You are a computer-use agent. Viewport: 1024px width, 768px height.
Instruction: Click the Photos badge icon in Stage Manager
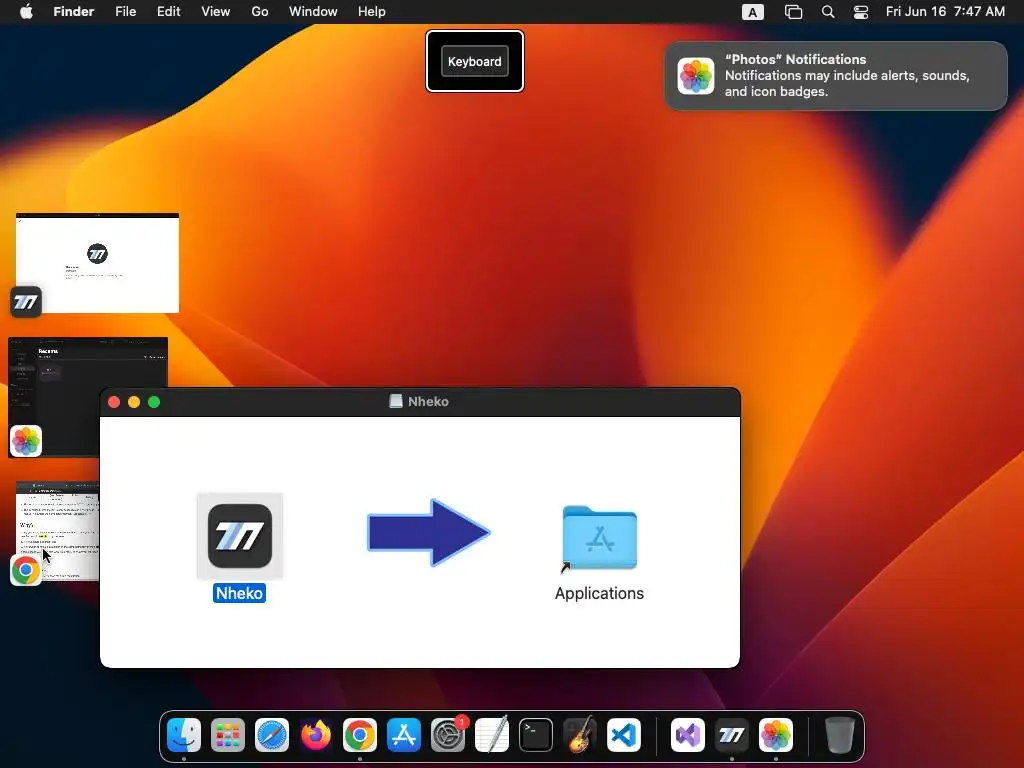[26, 441]
